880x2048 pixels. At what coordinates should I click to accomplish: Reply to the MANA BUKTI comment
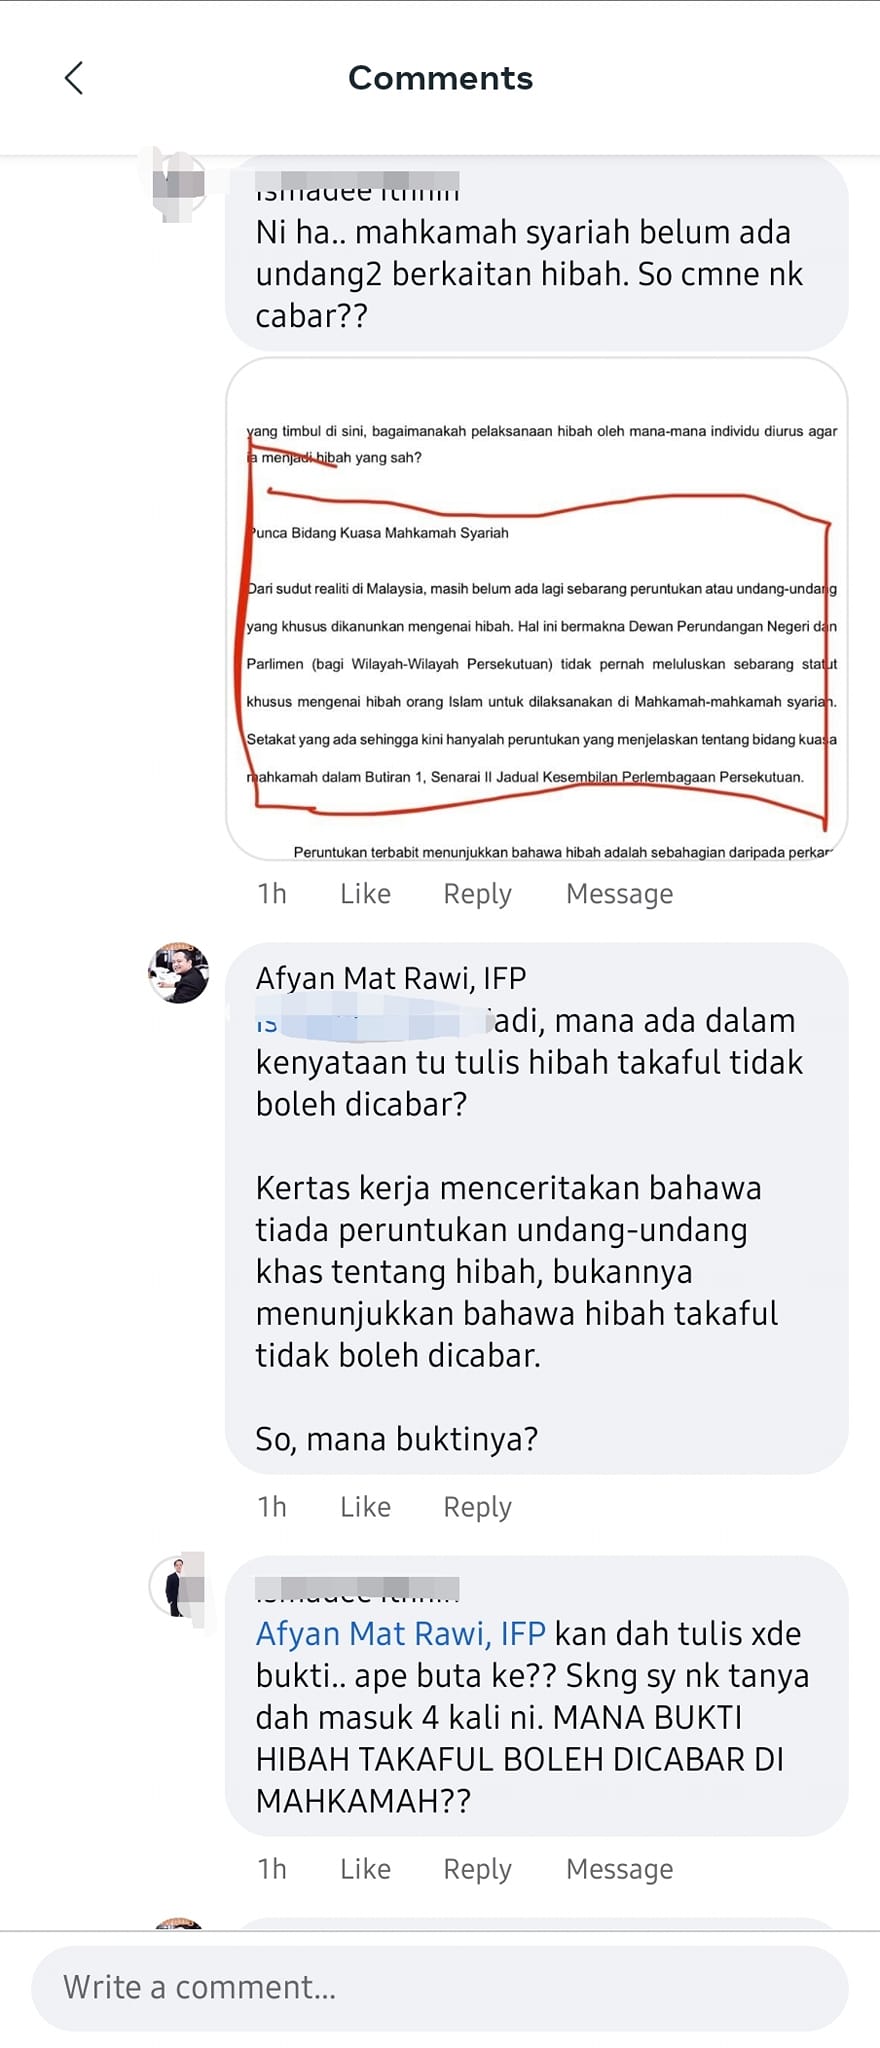coord(477,1868)
